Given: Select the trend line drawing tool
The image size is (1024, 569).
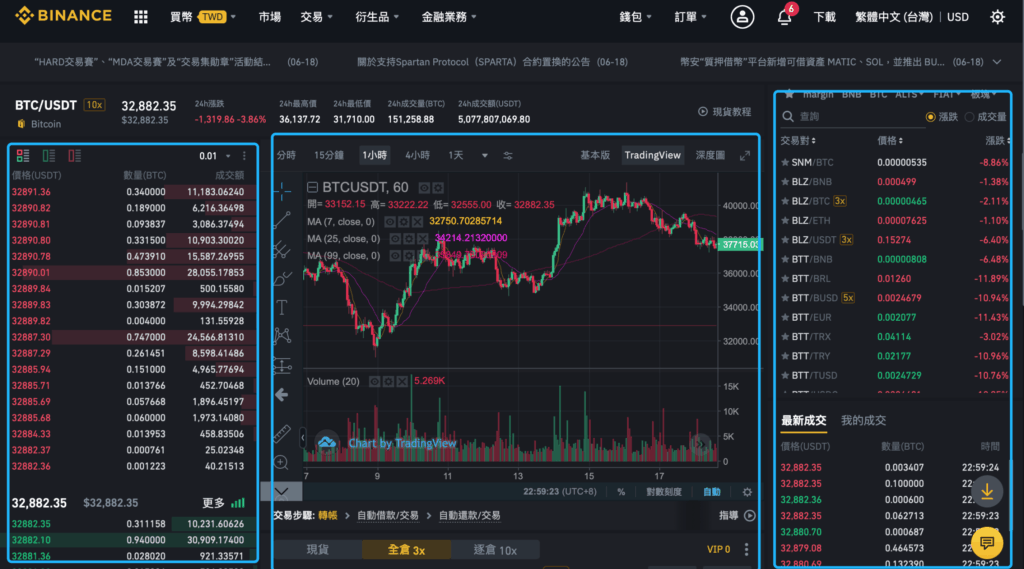Looking at the screenshot, I should 282,219.
